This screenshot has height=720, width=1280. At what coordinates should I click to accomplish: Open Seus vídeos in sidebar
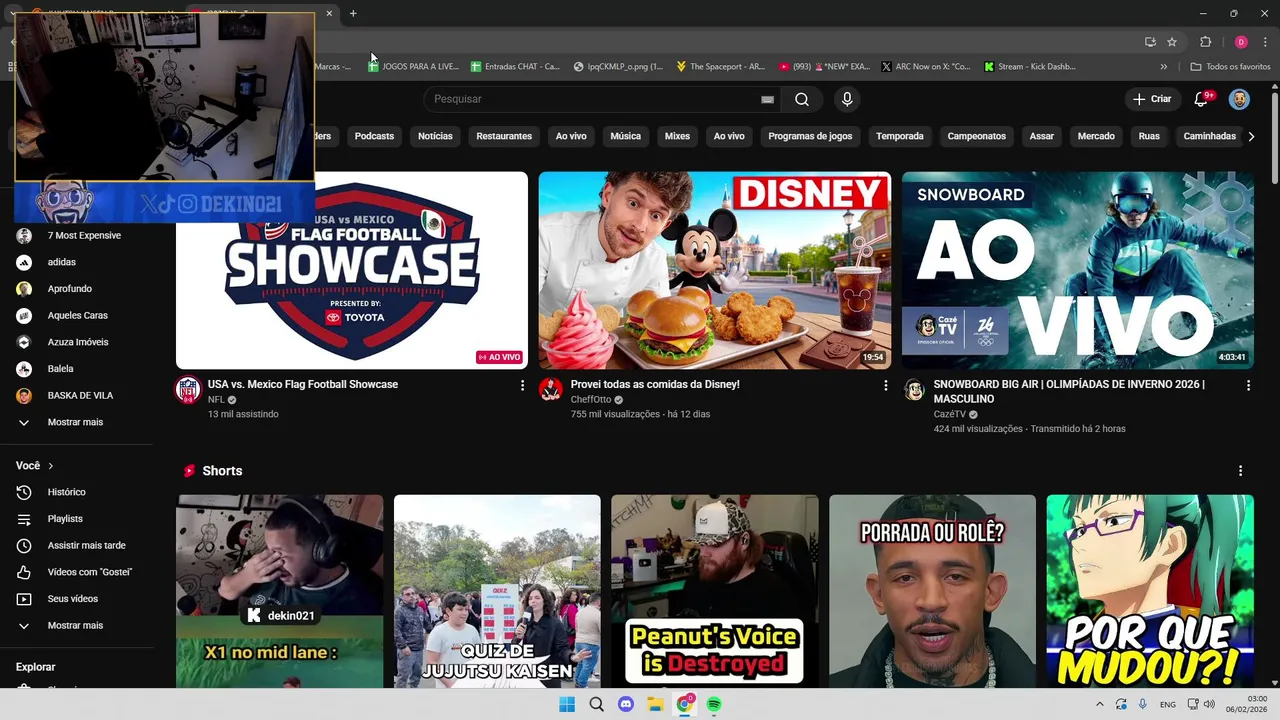click(72, 599)
